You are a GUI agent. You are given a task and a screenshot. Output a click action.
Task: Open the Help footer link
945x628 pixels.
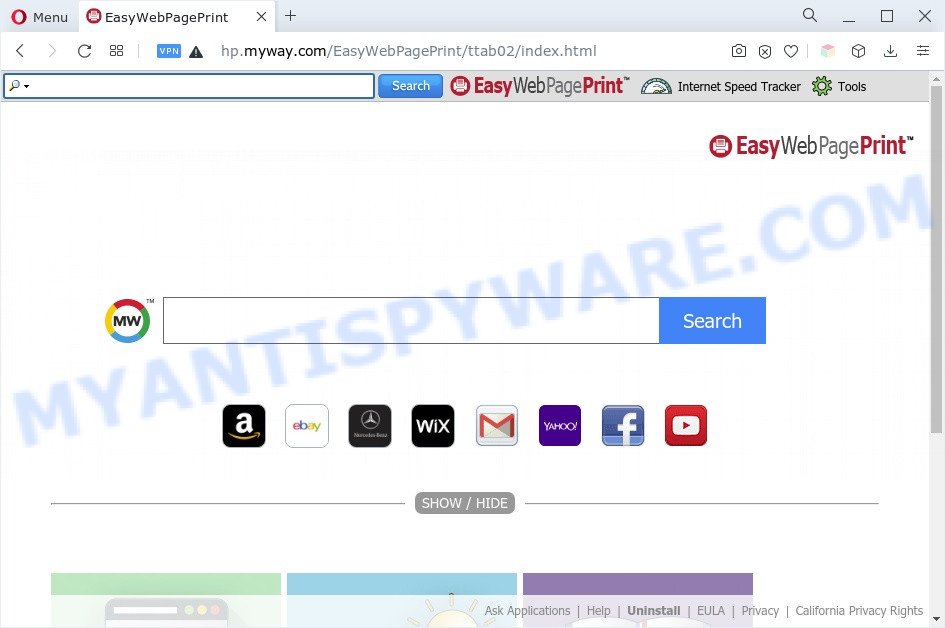click(598, 611)
